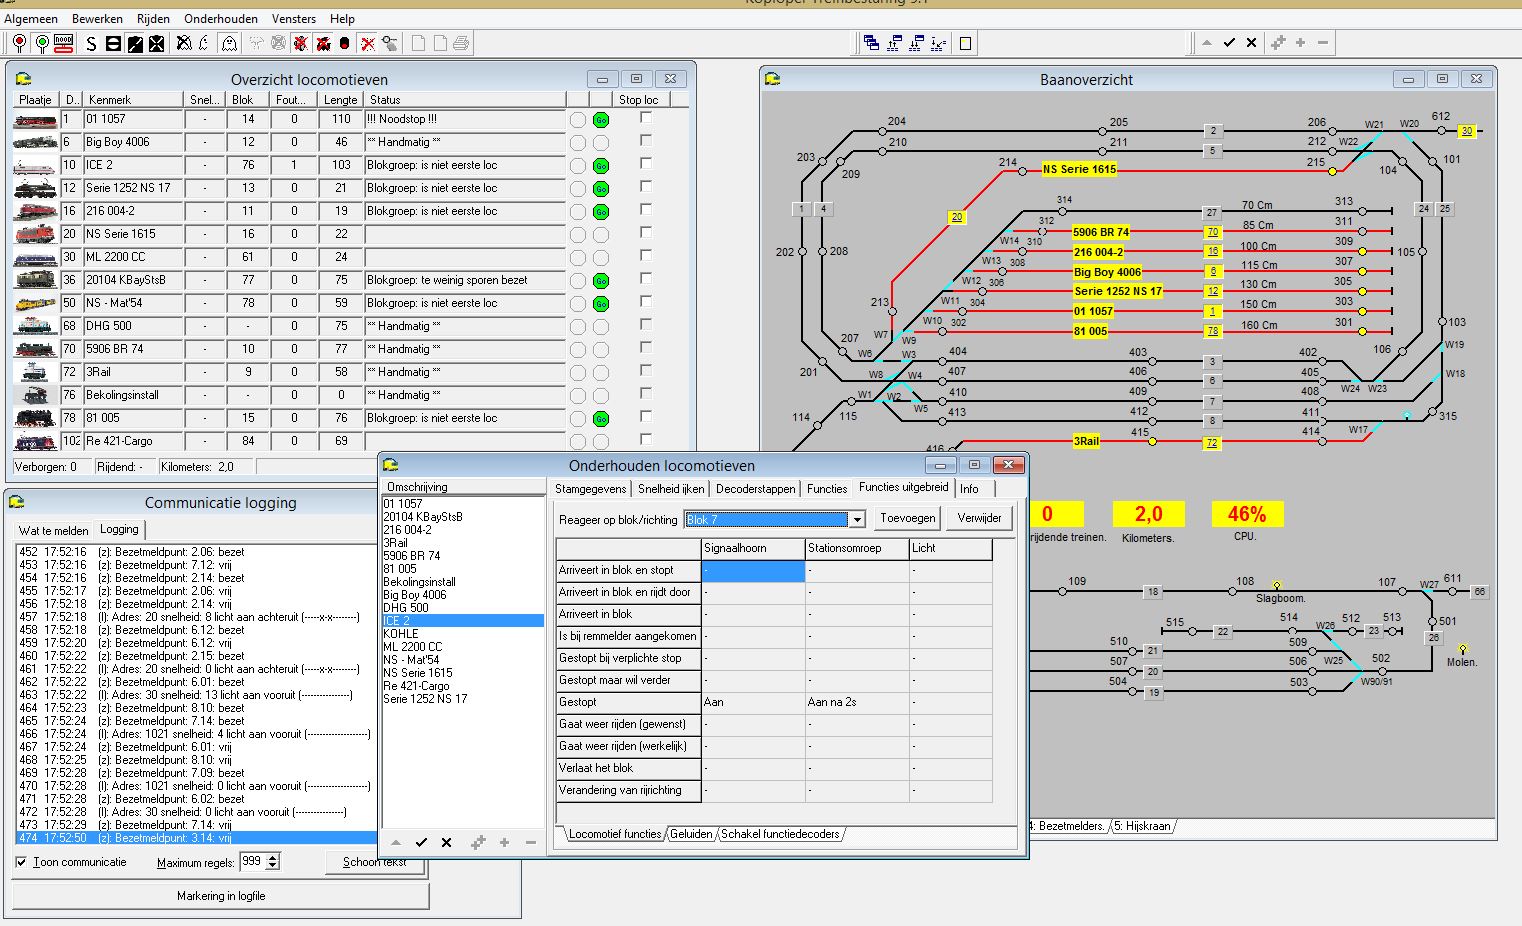Click the cascade windows toolbar icon

pos(871,43)
